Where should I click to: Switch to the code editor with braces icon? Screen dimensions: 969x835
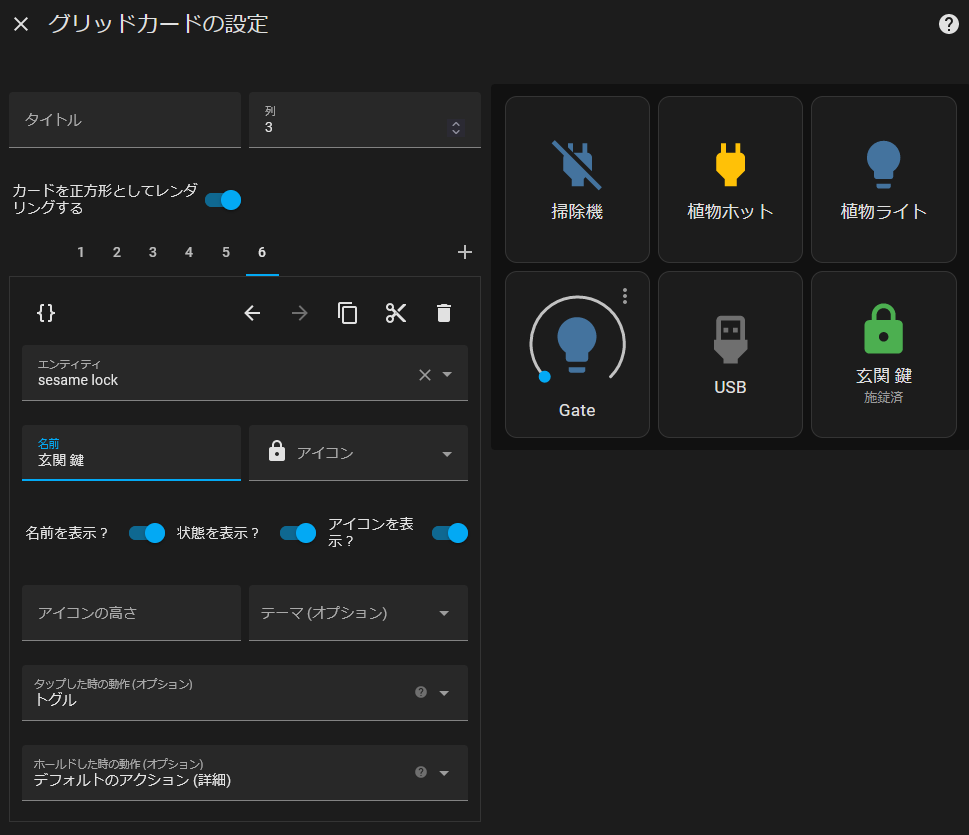pyautogui.click(x=46, y=313)
